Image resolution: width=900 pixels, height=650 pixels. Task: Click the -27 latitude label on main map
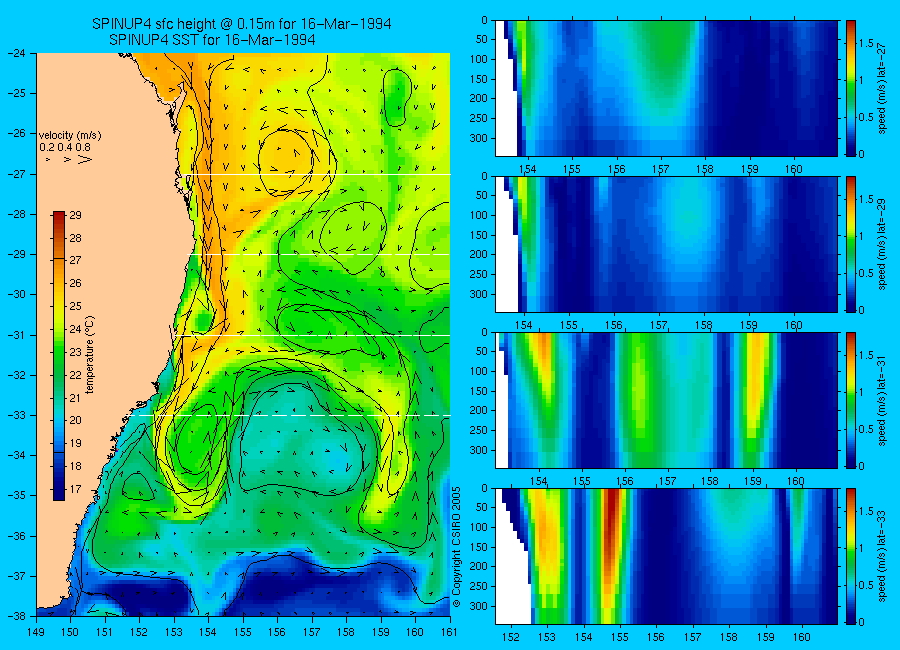point(17,174)
